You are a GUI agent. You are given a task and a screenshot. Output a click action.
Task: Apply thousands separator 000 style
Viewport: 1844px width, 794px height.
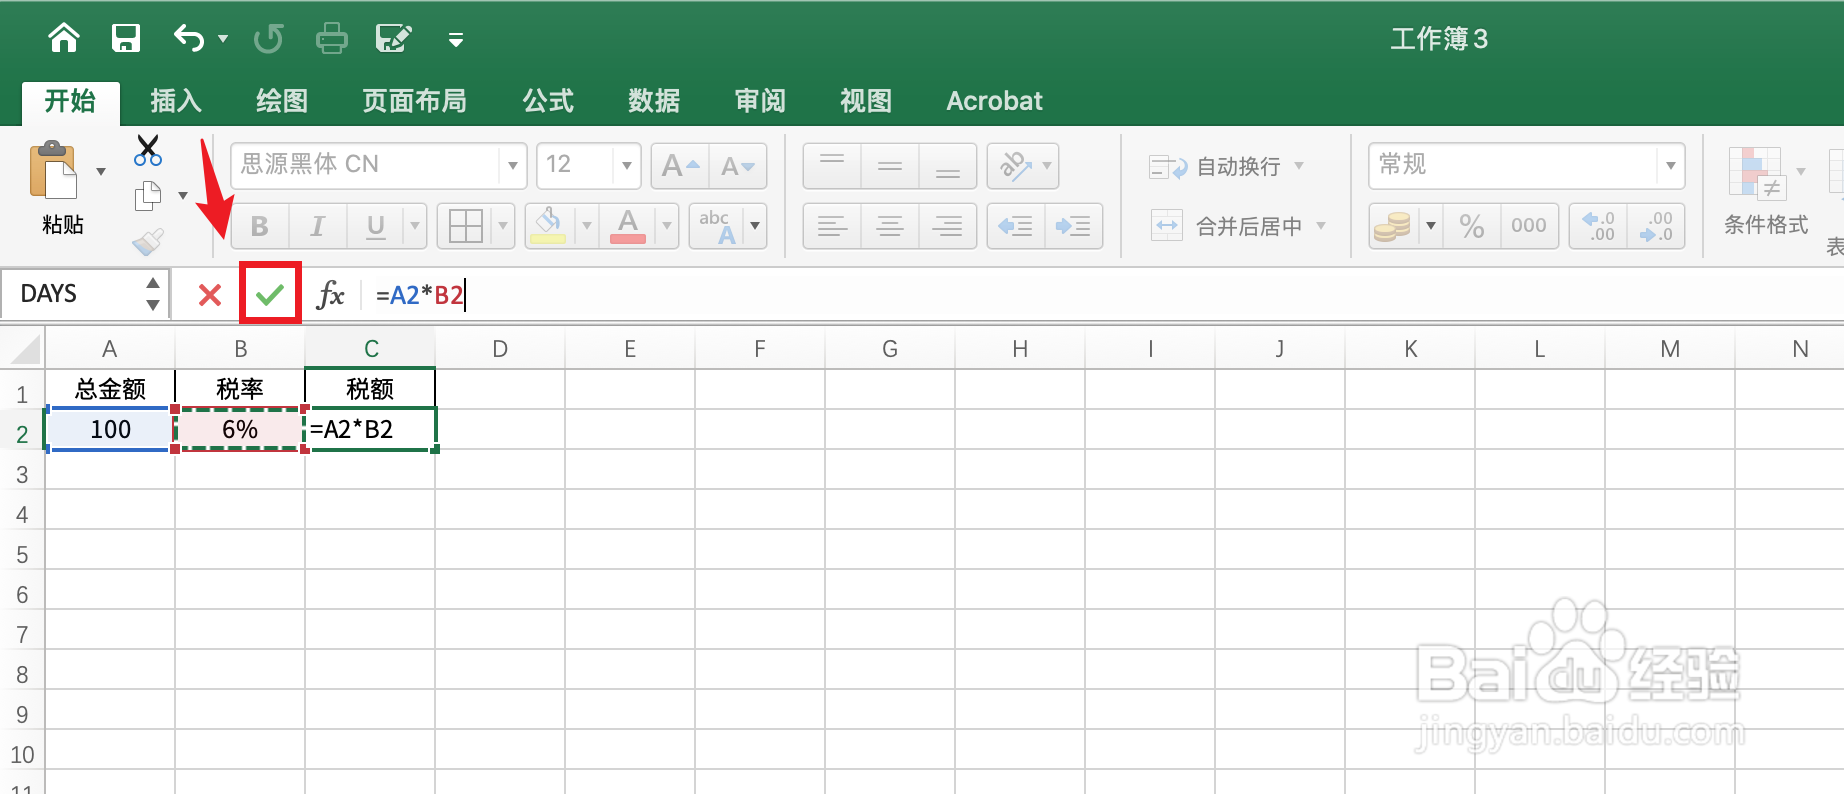tap(1529, 226)
